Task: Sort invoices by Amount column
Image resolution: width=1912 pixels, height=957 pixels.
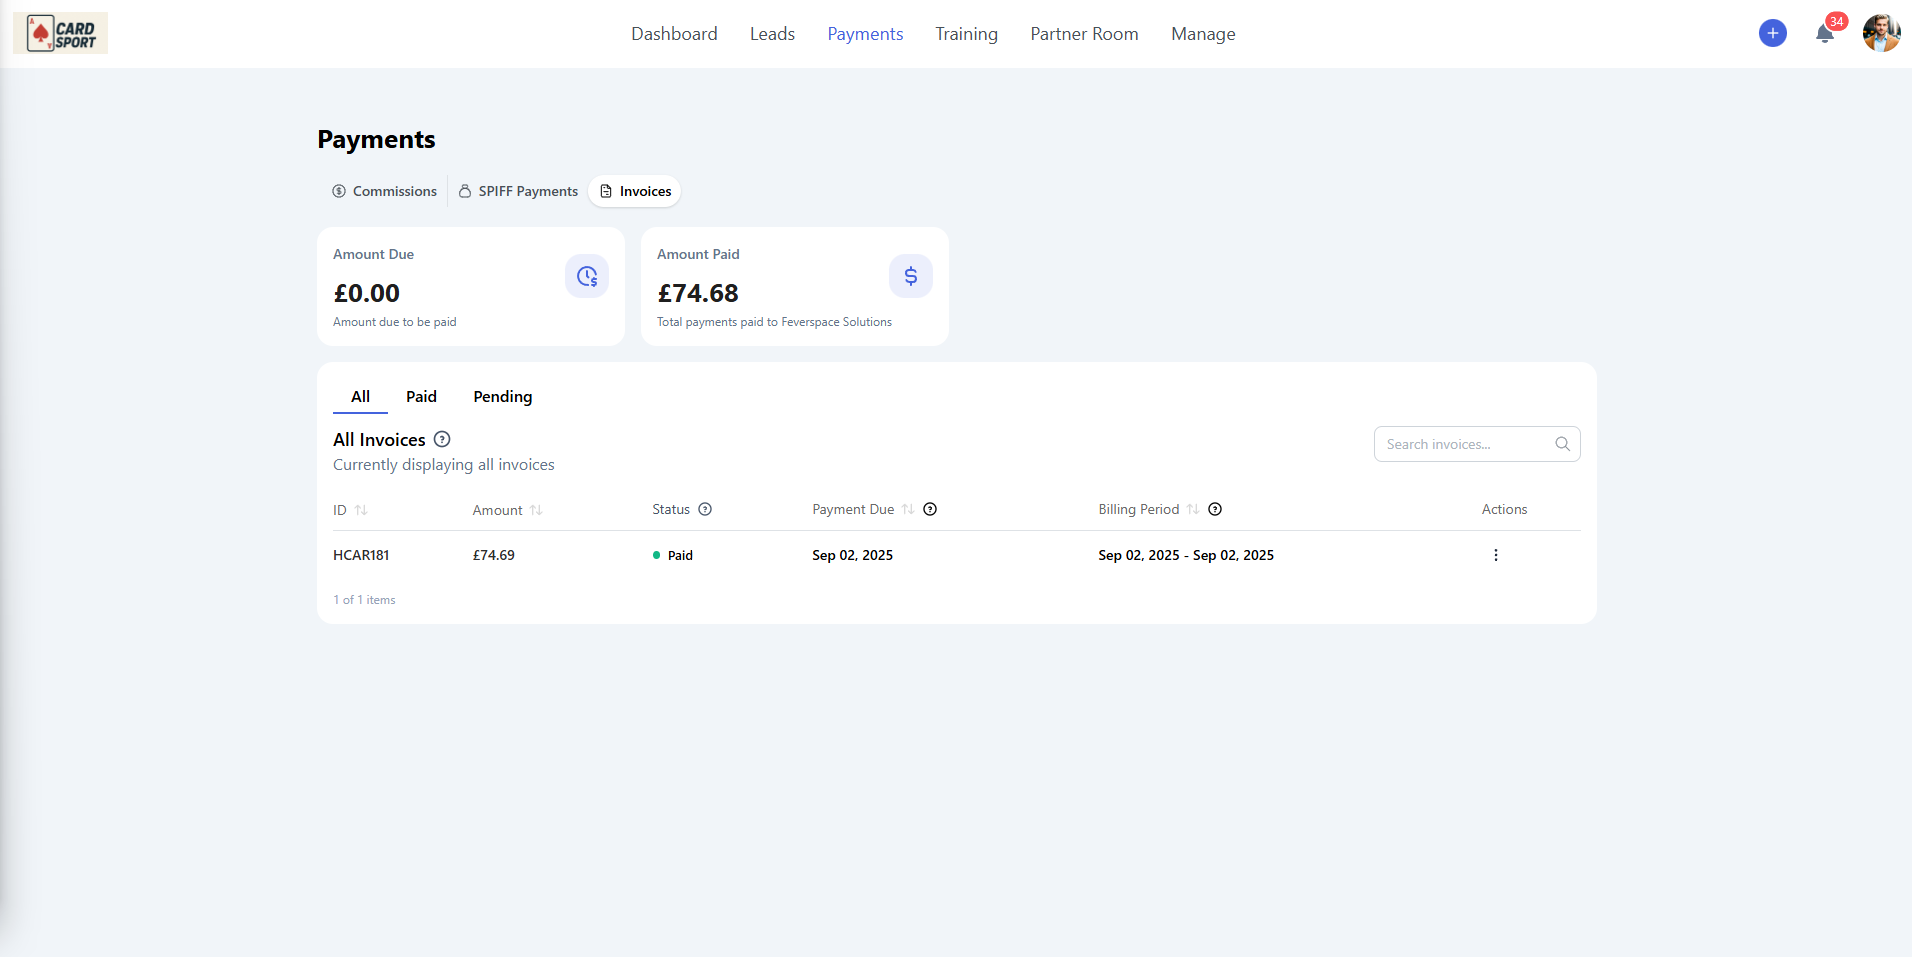Action: [x=536, y=510]
